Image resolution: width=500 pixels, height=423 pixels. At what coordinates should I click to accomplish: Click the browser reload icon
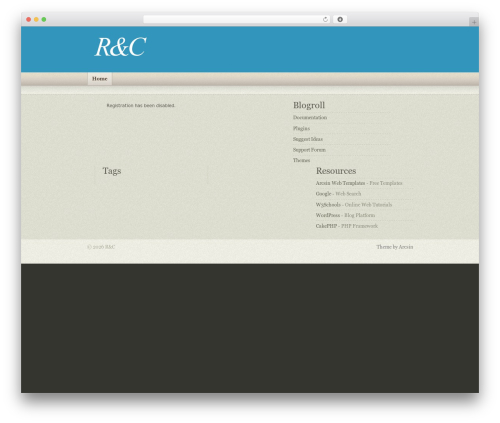point(325,19)
